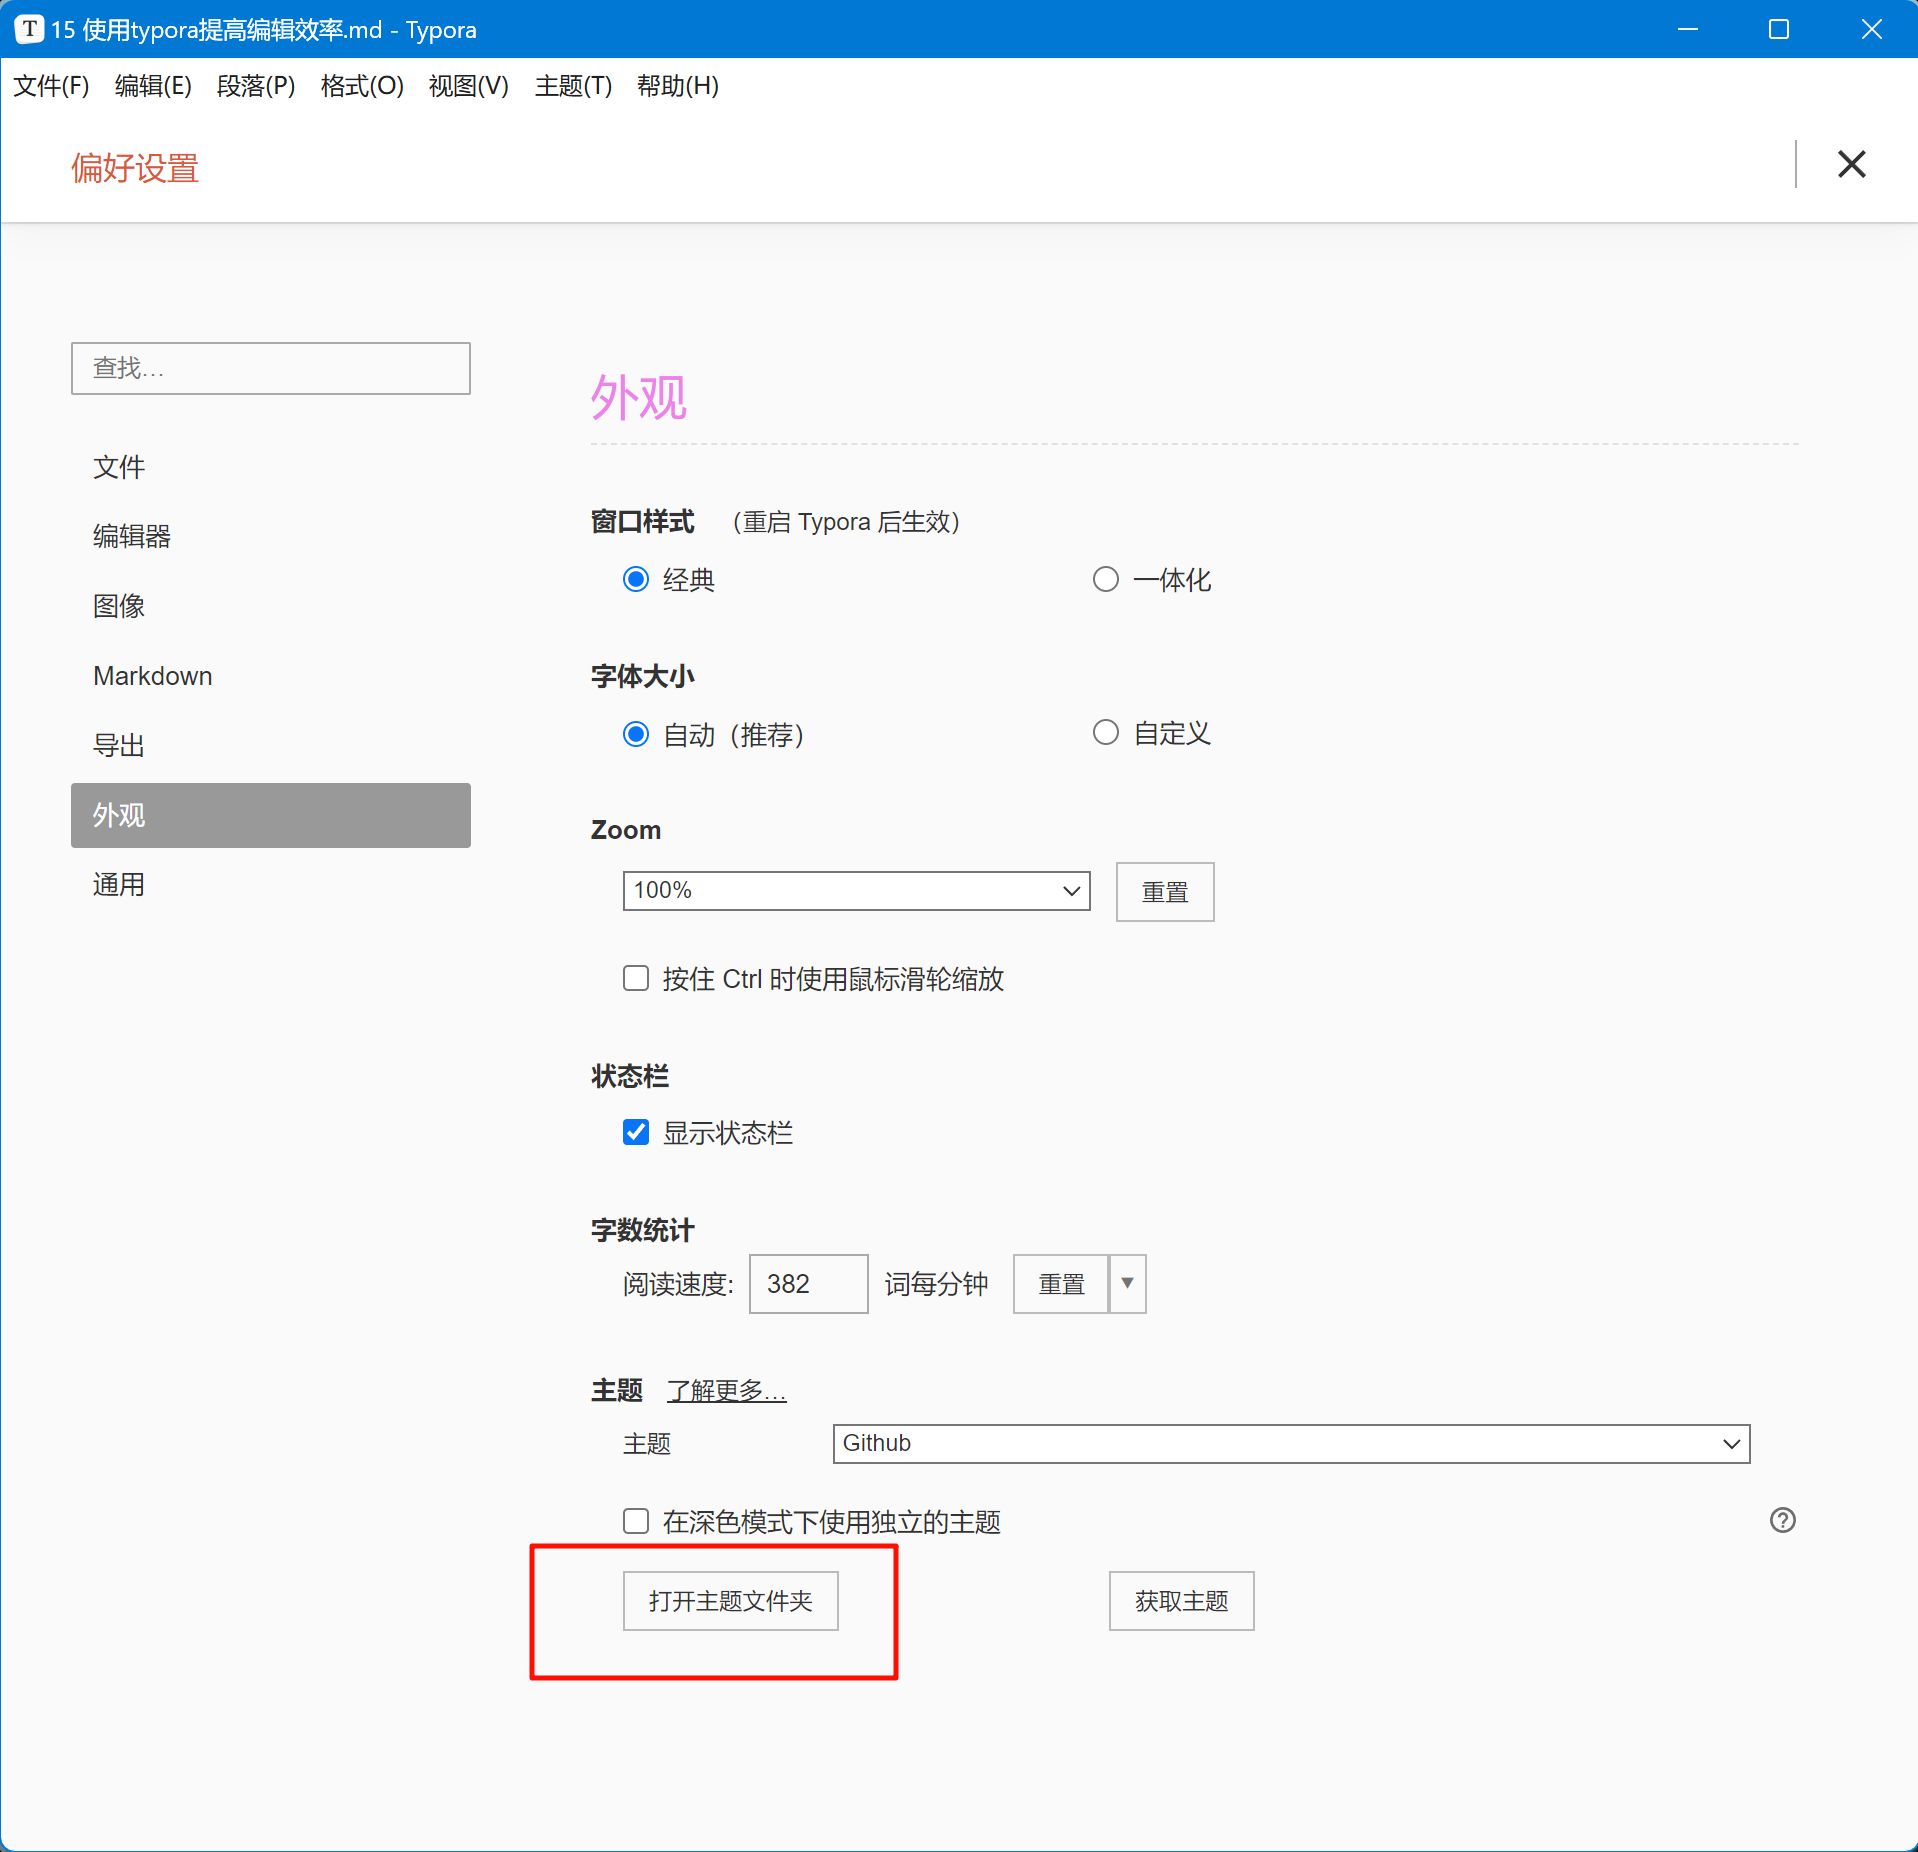Close the preferences panel with the X icon
The height and width of the screenshot is (1852, 1918).
point(1851,164)
